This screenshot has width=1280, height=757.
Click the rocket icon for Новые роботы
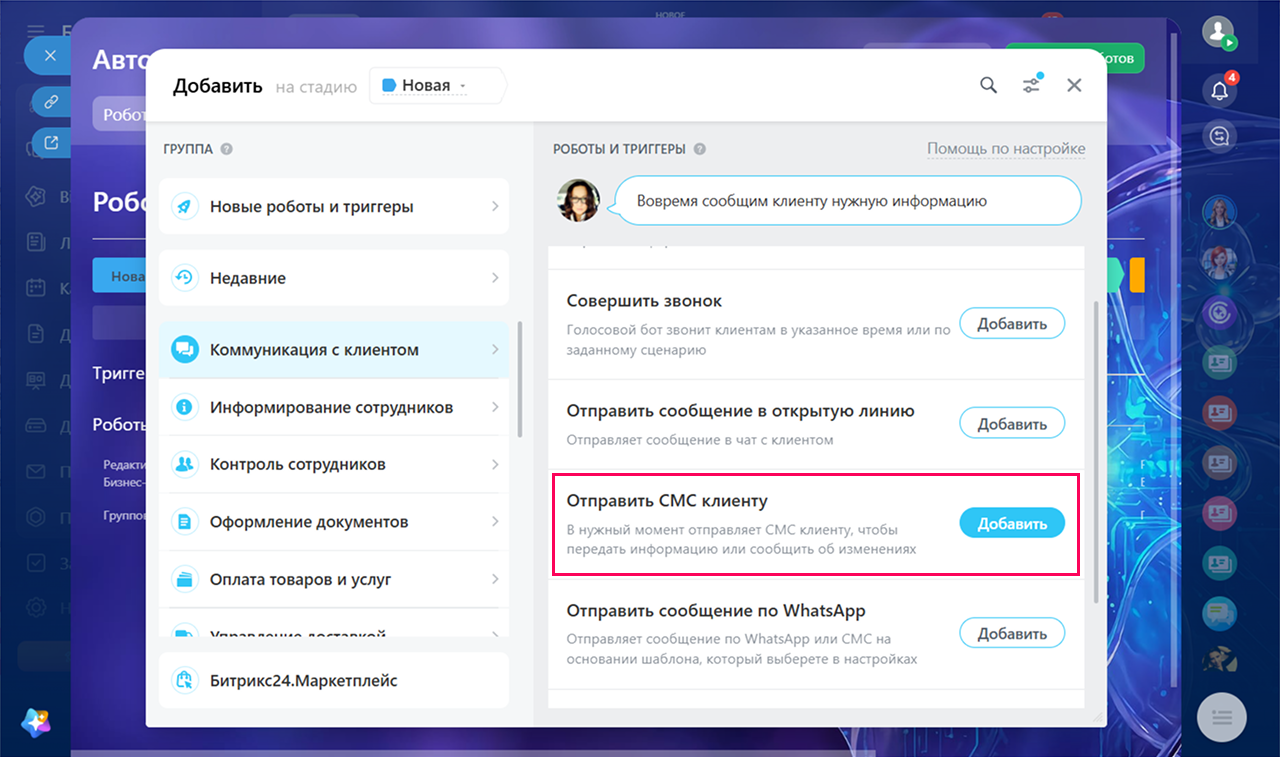[184, 207]
